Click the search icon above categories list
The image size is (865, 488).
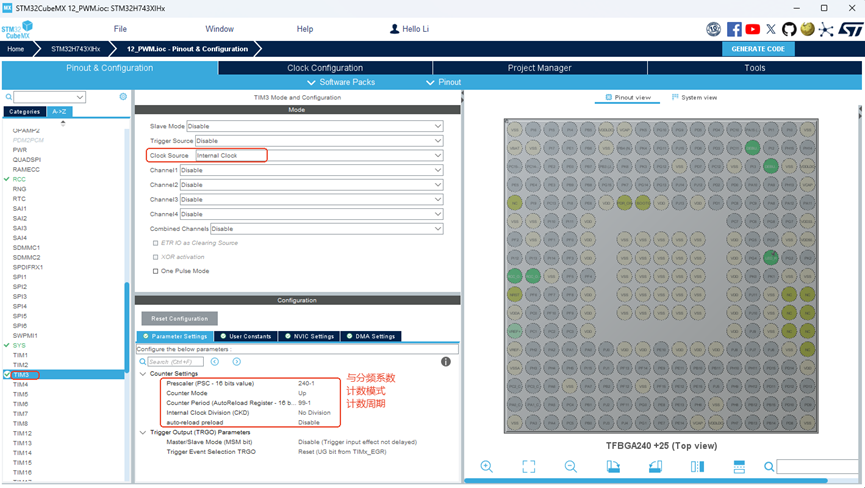pyautogui.click(x=8, y=97)
